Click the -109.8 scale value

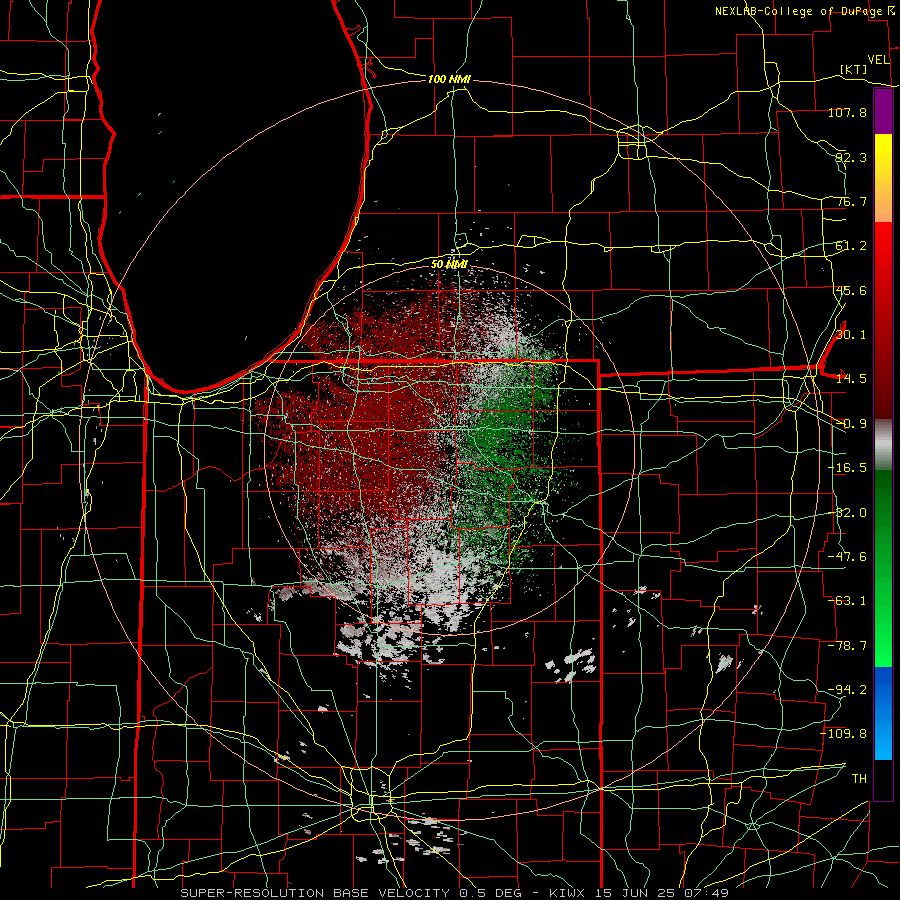point(844,734)
